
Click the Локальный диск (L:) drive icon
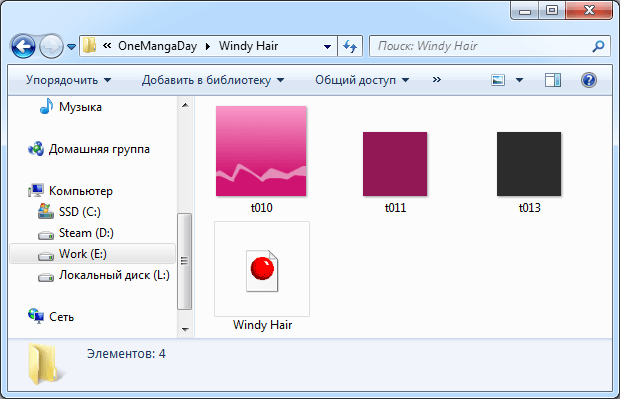46,277
